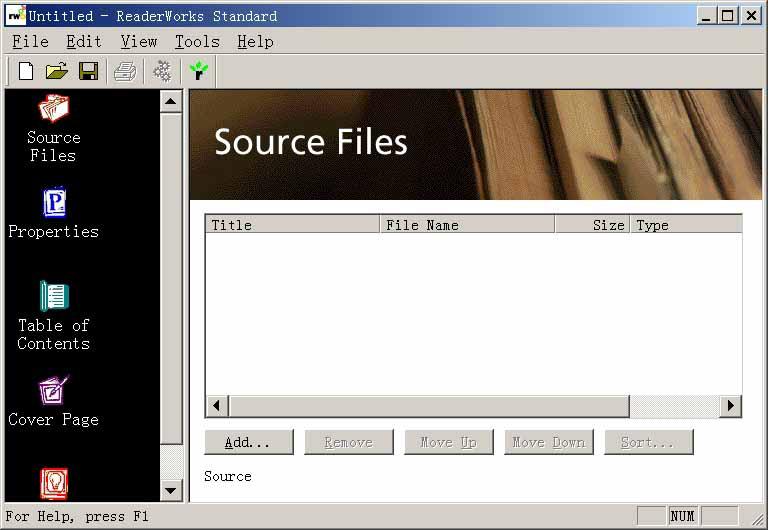768x530 pixels.
Task: Sort the list by the Title column header
Action: (x=292, y=225)
